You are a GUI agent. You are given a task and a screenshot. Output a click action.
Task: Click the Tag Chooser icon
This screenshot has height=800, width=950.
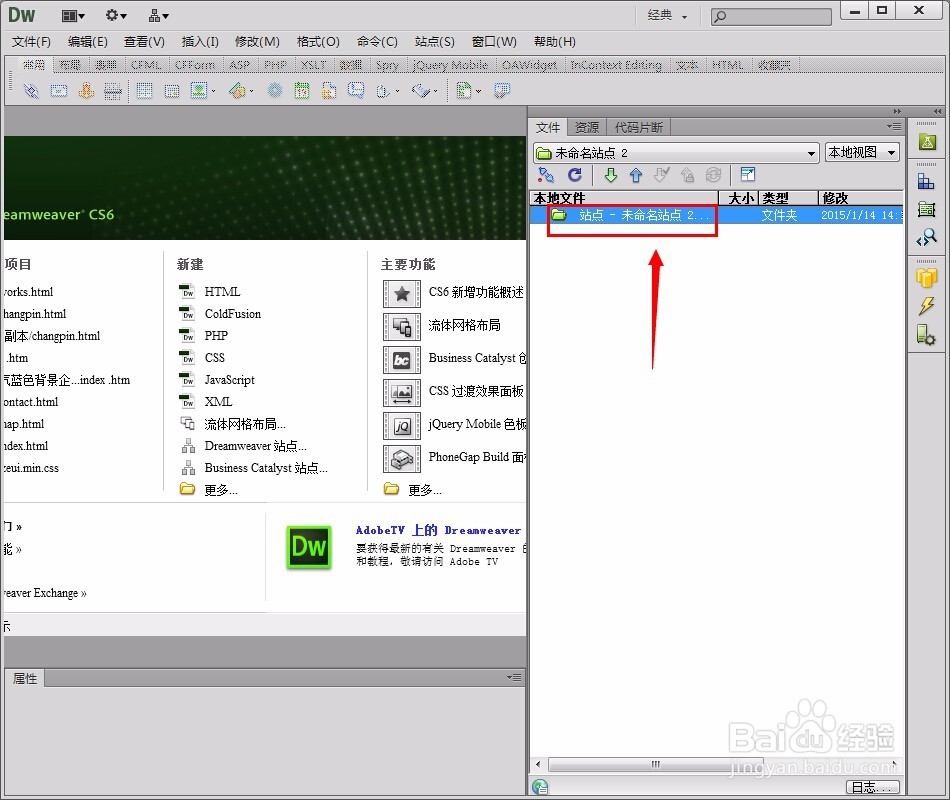(x=502, y=91)
